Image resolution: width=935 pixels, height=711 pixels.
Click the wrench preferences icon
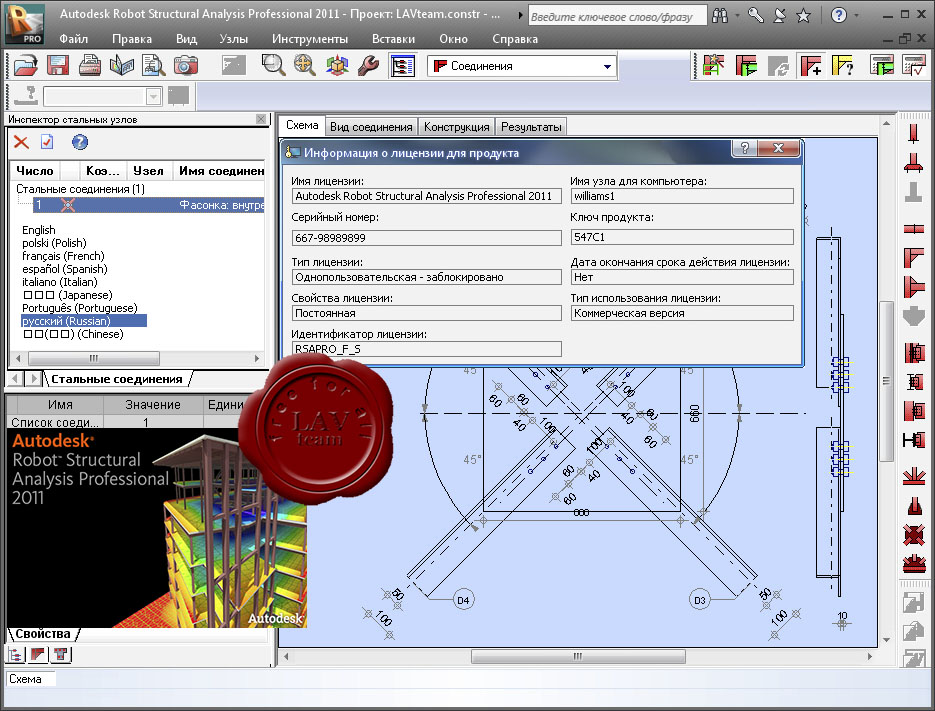click(x=369, y=65)
